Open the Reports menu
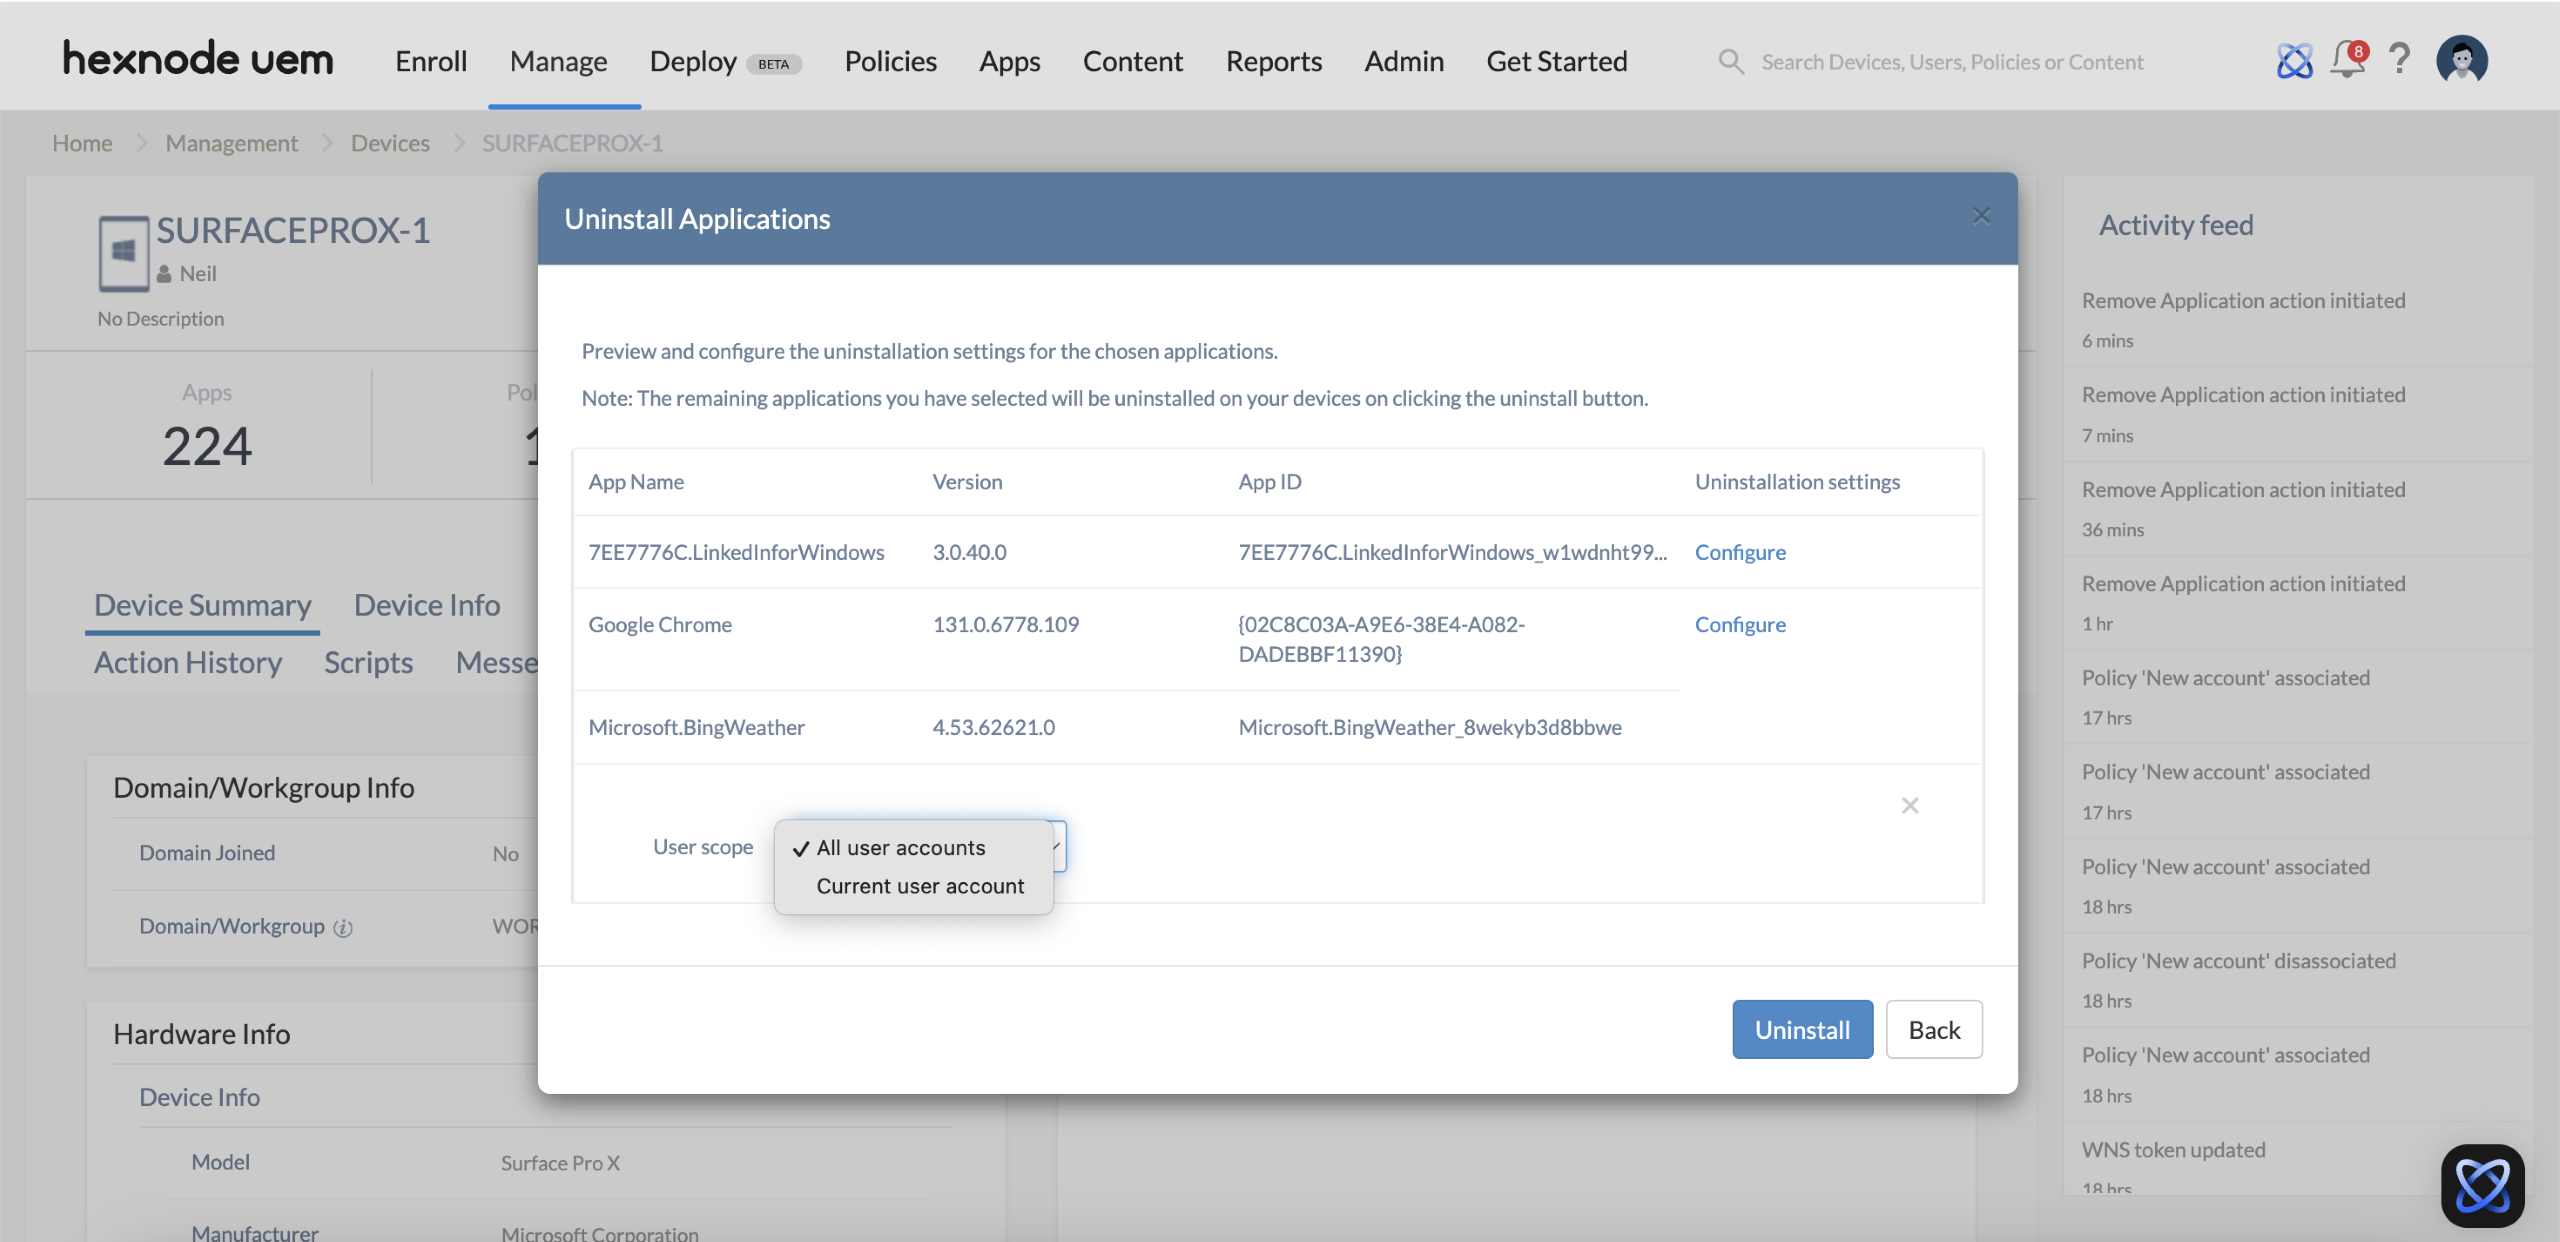This screenshot has height=1242, width=2560. [1274, 61]
